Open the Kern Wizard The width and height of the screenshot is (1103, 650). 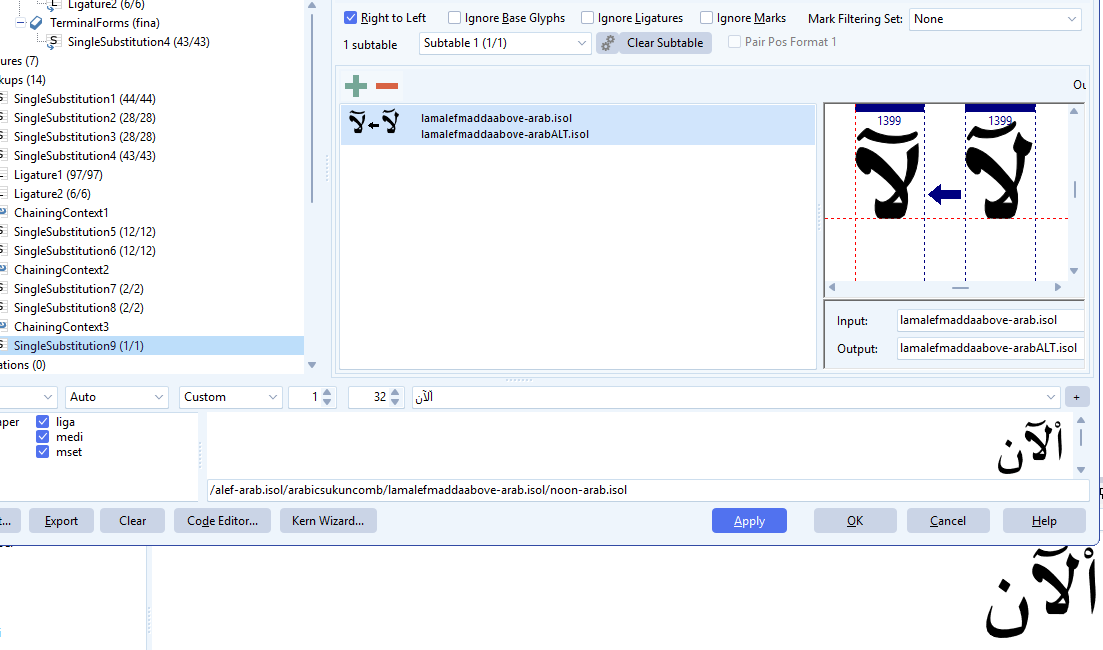pos(328,521)
